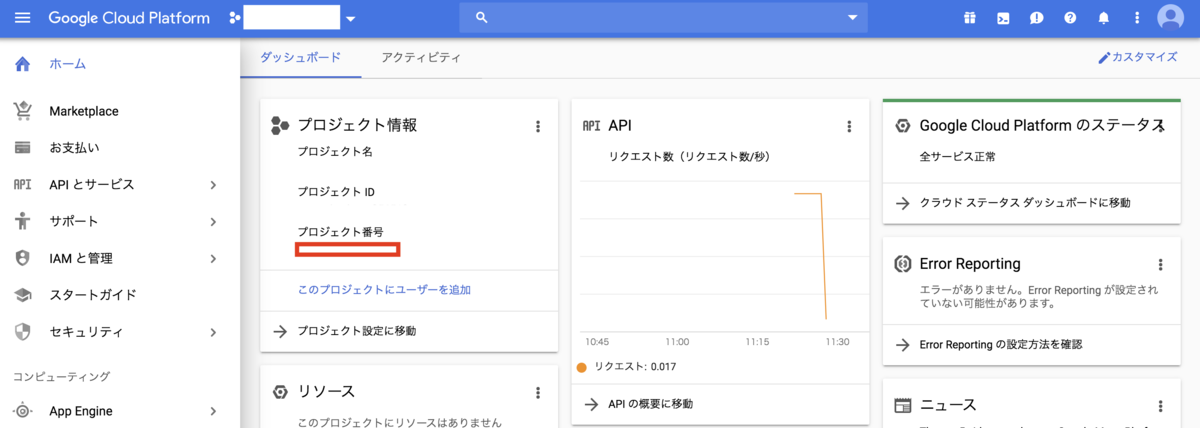Expand the サポート submenu chevron
Viewport: 1200px width, 428px height.
click(x=213, y=221)
